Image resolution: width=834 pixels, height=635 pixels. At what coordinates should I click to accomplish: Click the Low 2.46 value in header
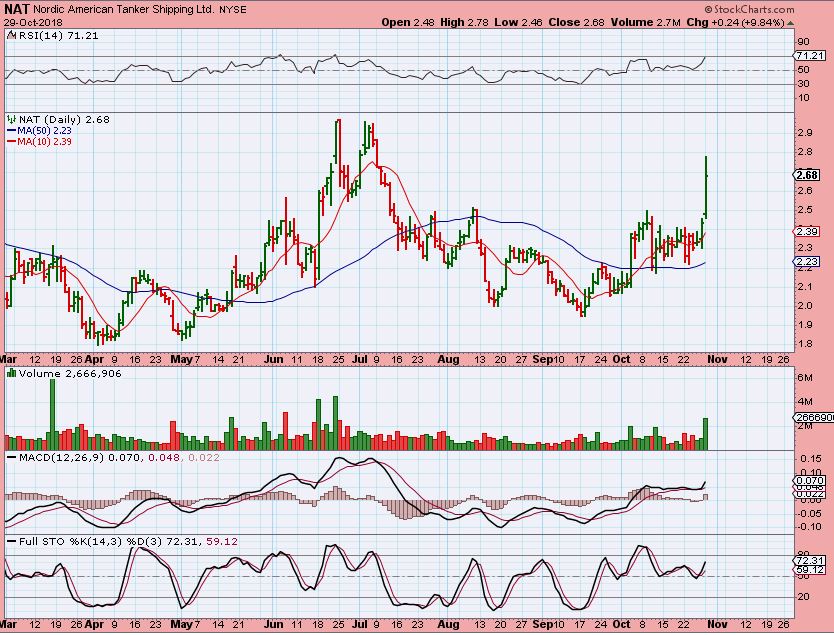click(519, 22)
